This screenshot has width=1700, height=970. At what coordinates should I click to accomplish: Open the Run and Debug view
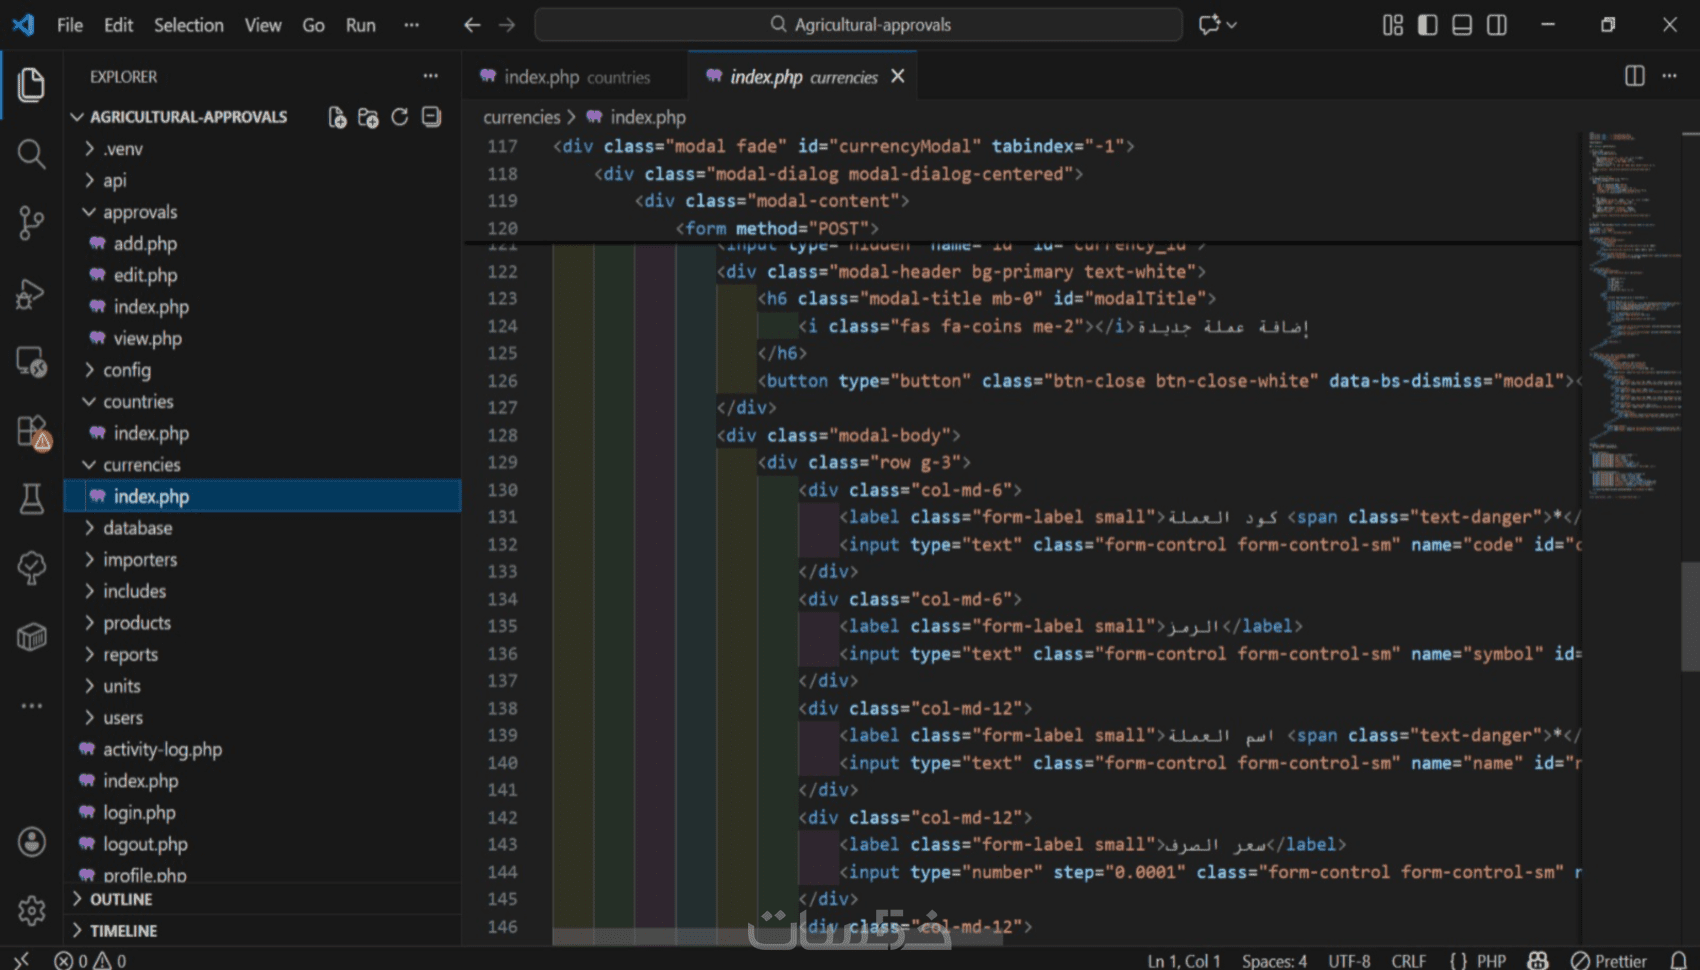coord(31,293)
